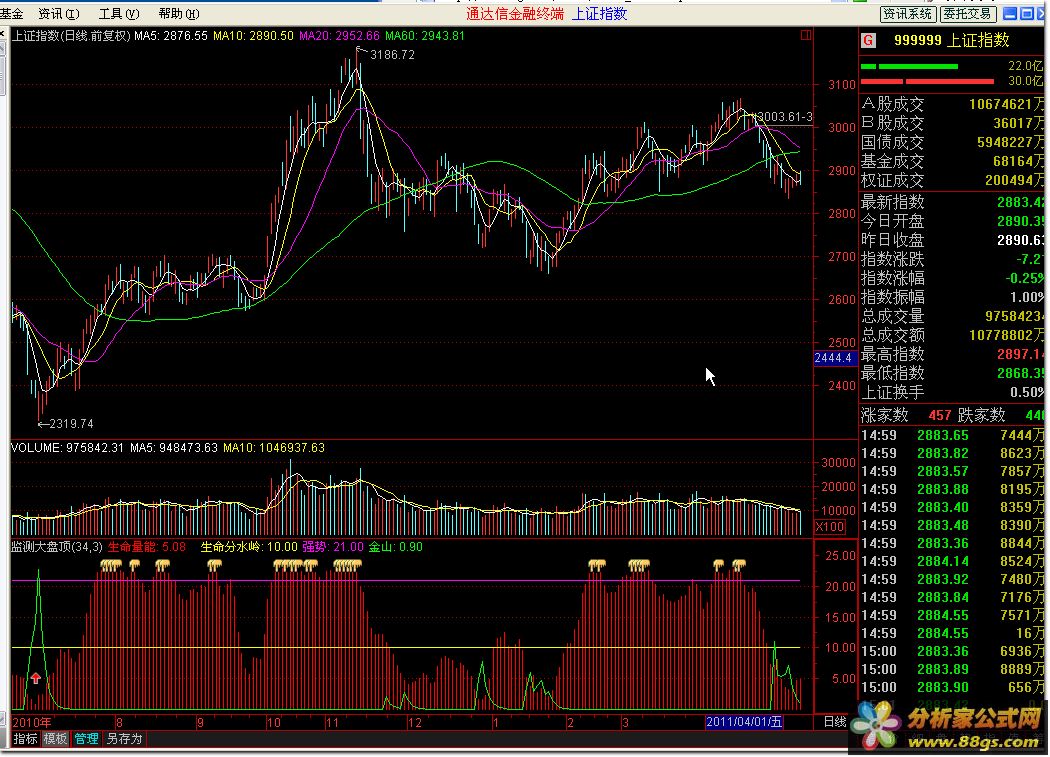Click the green buy-volume bar

[x=909, y=66]
